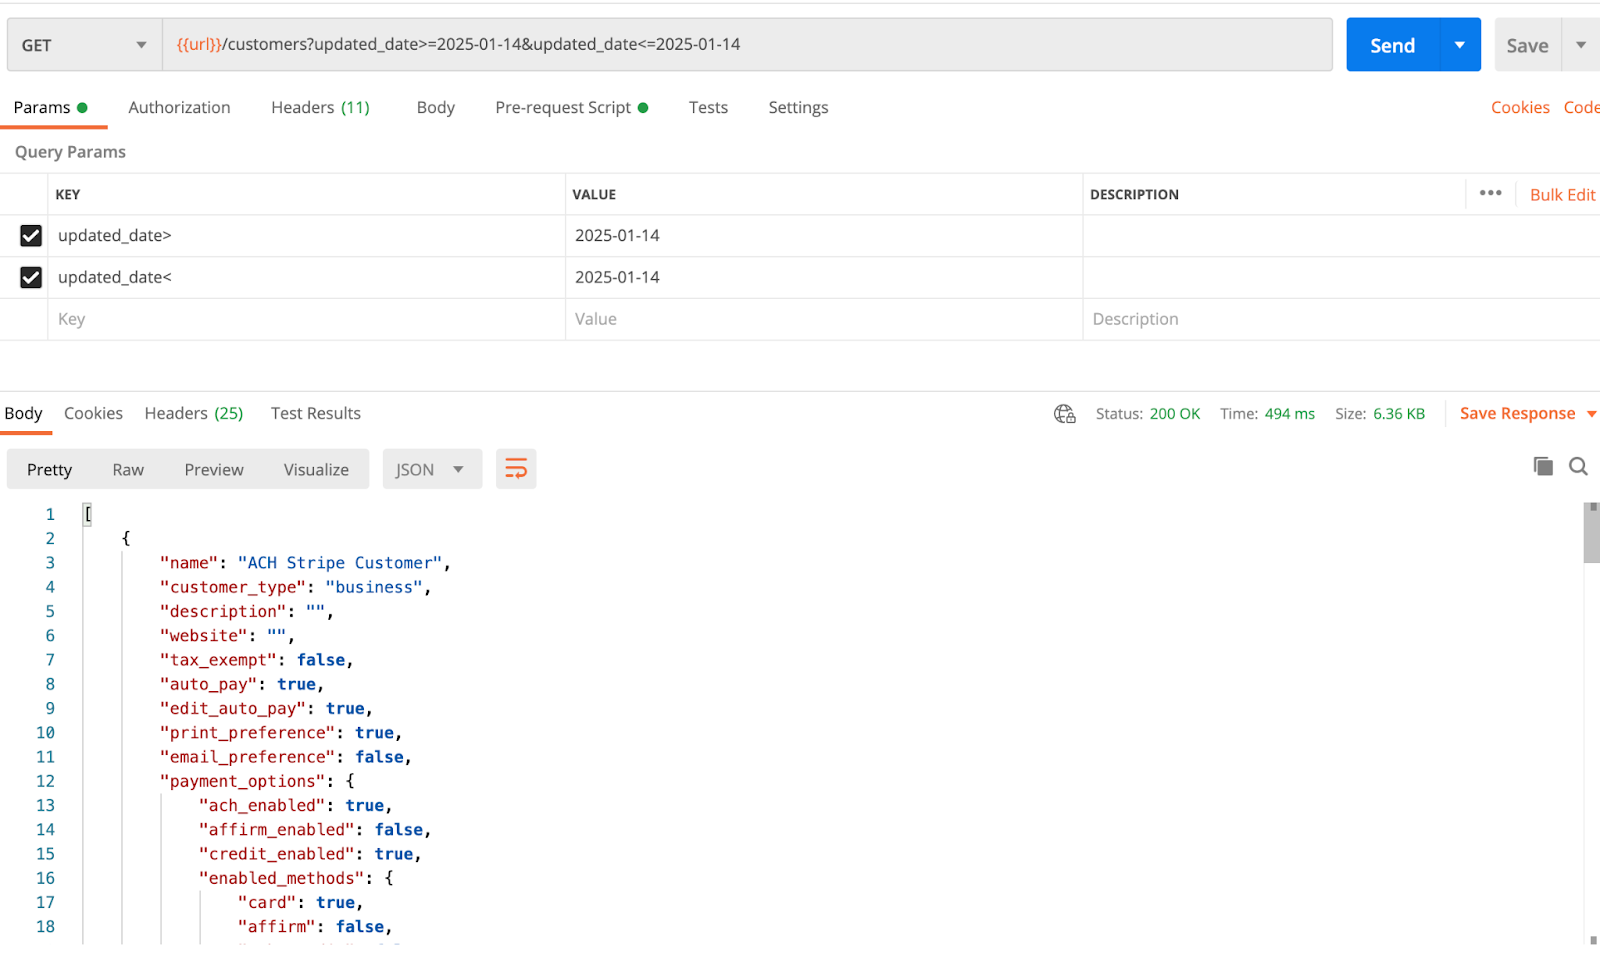Open search in response body

pos(1578,466)
